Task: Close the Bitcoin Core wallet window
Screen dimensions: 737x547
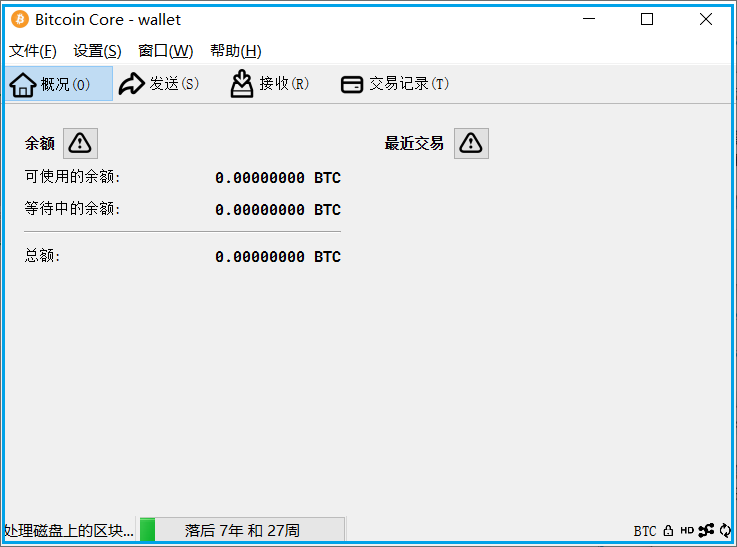Action: 706,19
